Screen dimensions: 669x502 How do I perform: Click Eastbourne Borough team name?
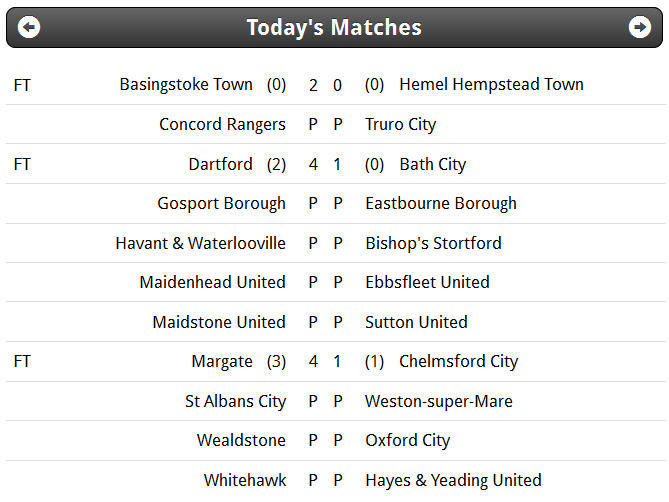click(x=441, y=203)
